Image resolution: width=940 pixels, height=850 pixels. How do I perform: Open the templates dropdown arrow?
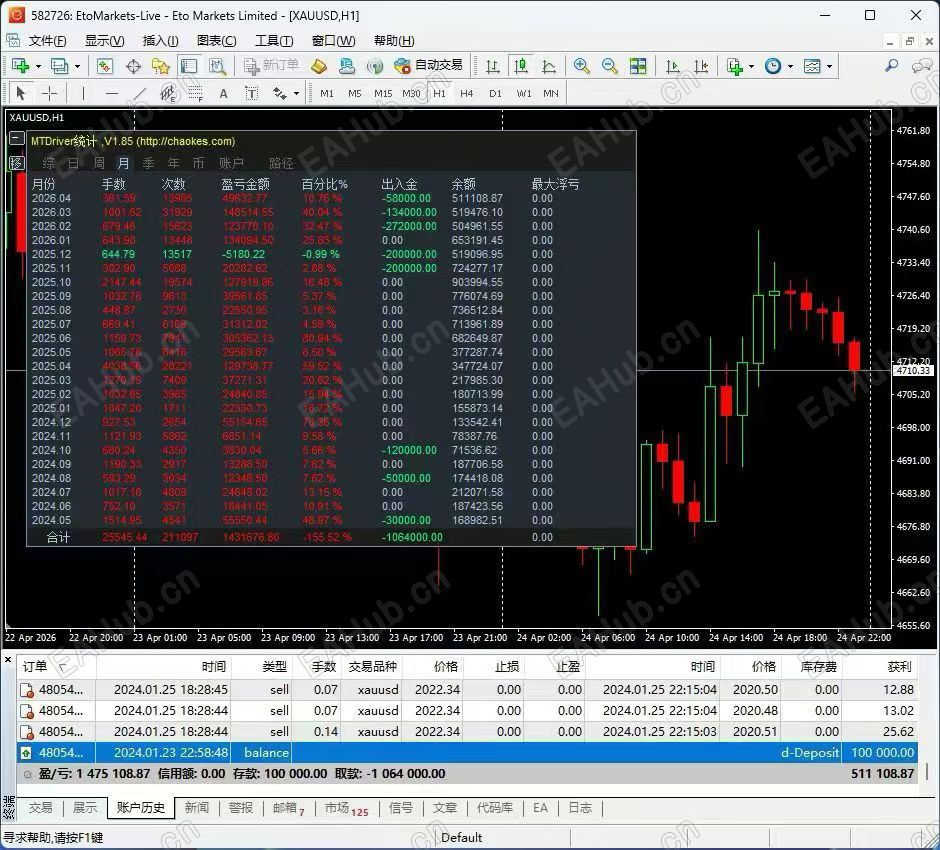pyautogui.click(x=829, y=67)
